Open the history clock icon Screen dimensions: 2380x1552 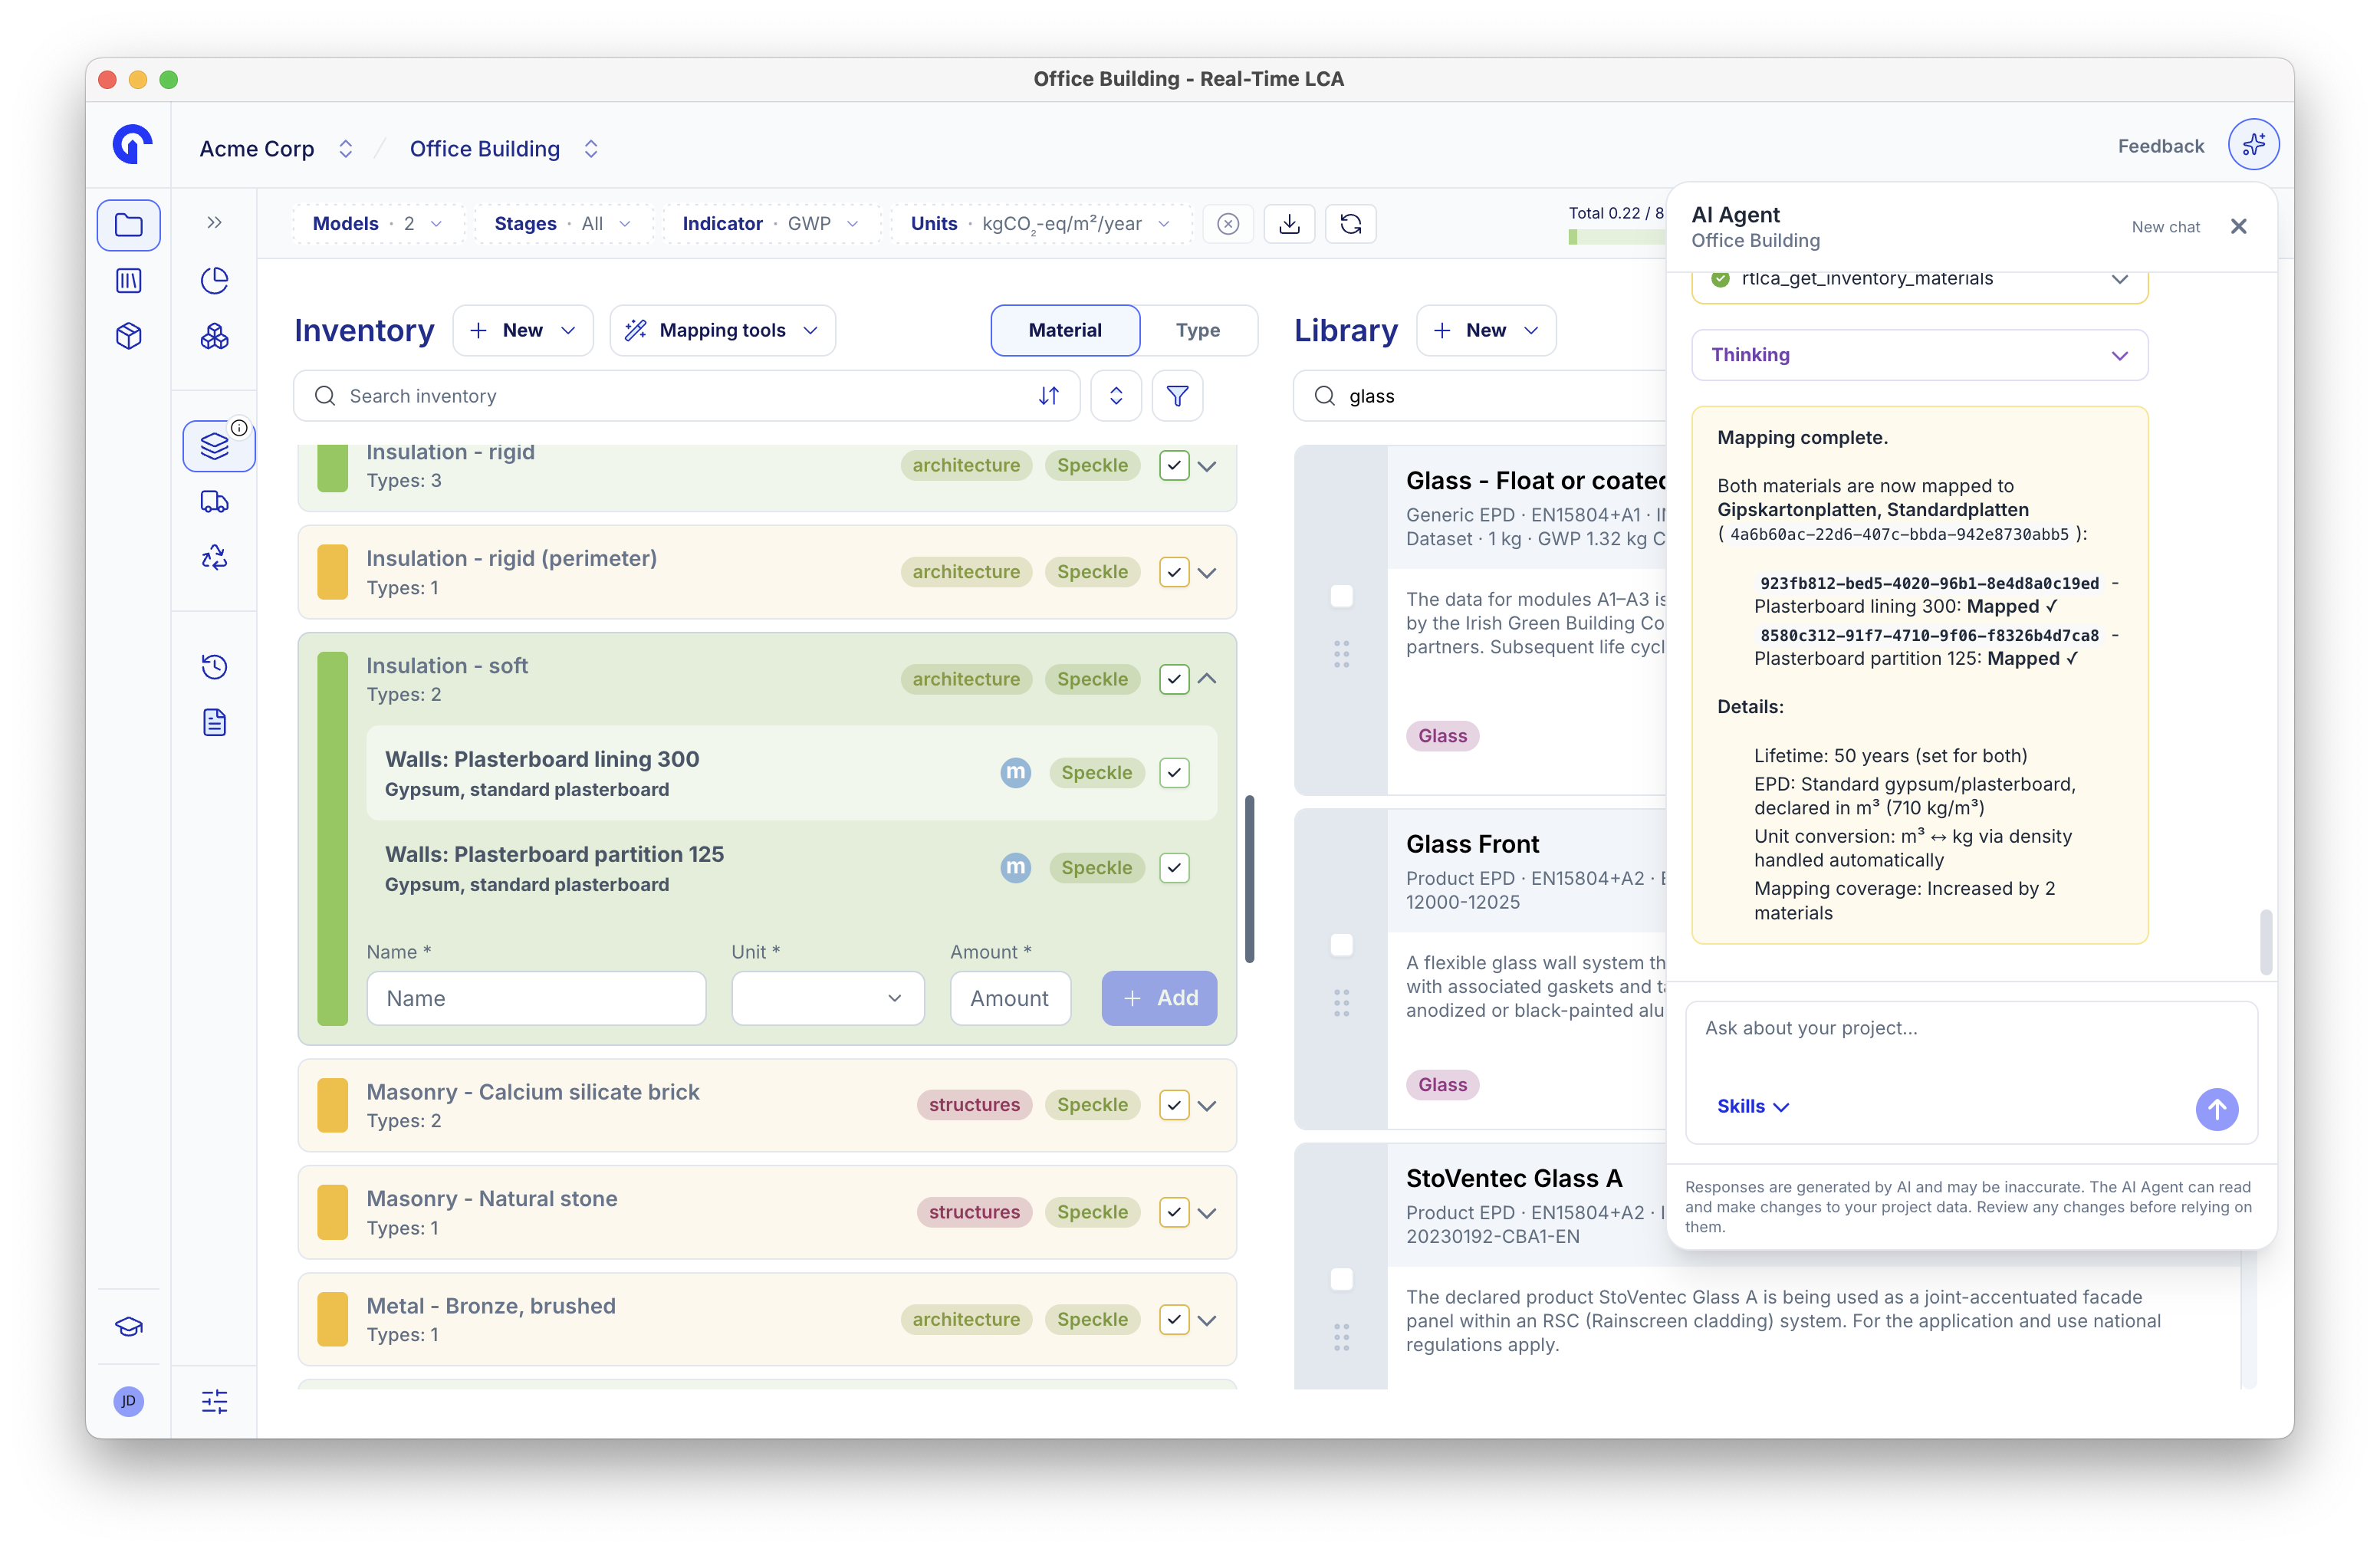point(214,666)
